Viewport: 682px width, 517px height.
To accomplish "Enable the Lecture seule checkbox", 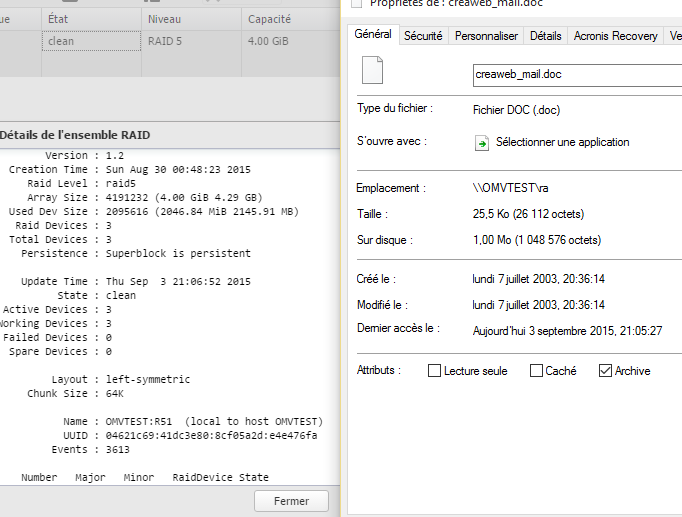I will coord(434,371).
